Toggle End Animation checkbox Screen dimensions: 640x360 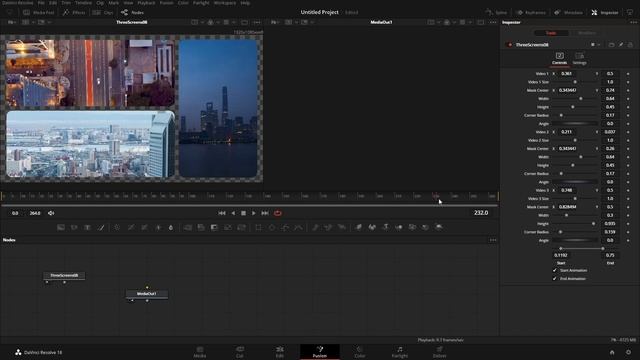554,278
